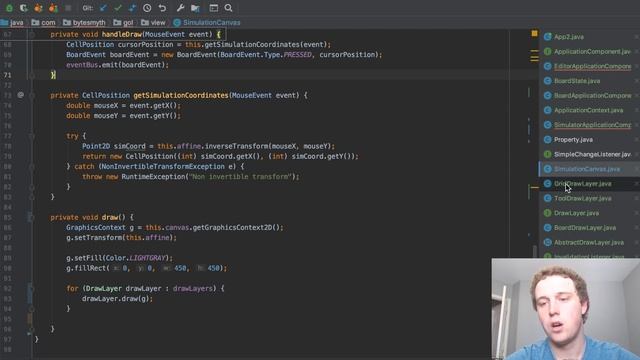640x360 pixels.
Task: Collapse the handleDraw method fold marker
Action: point(31,34)
